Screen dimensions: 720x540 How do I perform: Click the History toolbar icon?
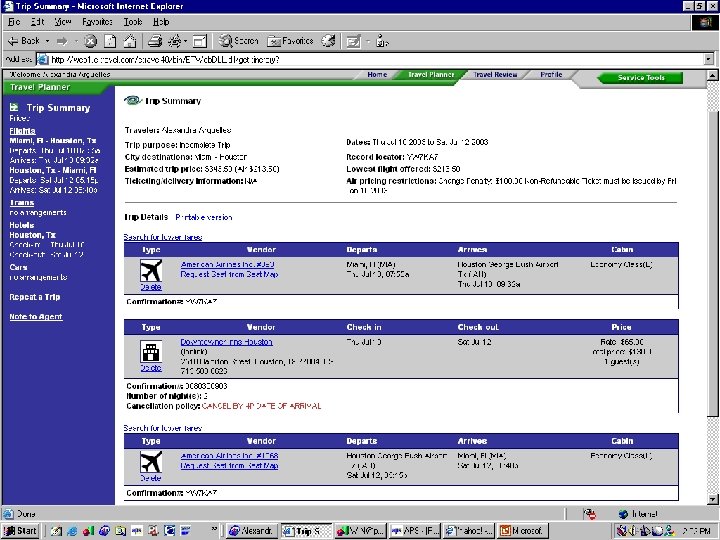click(x=328, y=41)
